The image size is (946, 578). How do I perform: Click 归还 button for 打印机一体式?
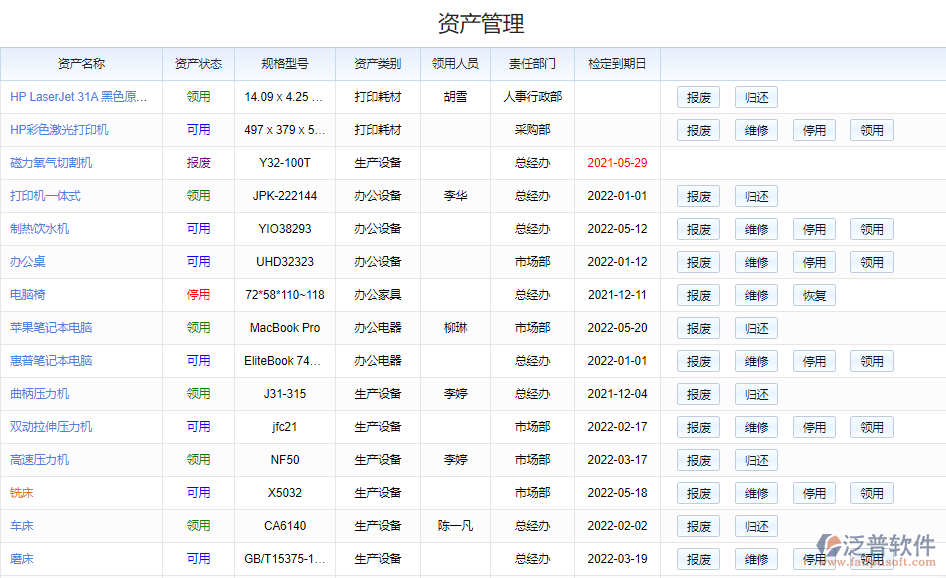pyautogui.click(x=756, y=196)
